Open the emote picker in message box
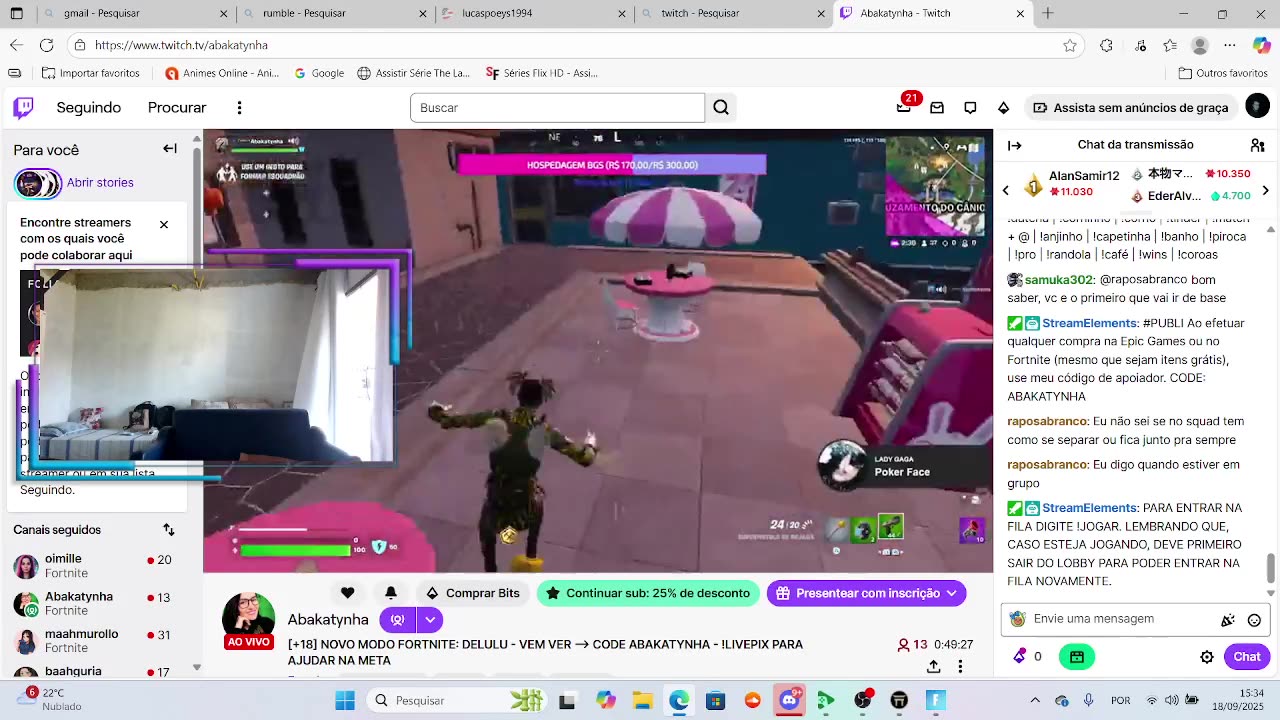 click(1254, 620)
